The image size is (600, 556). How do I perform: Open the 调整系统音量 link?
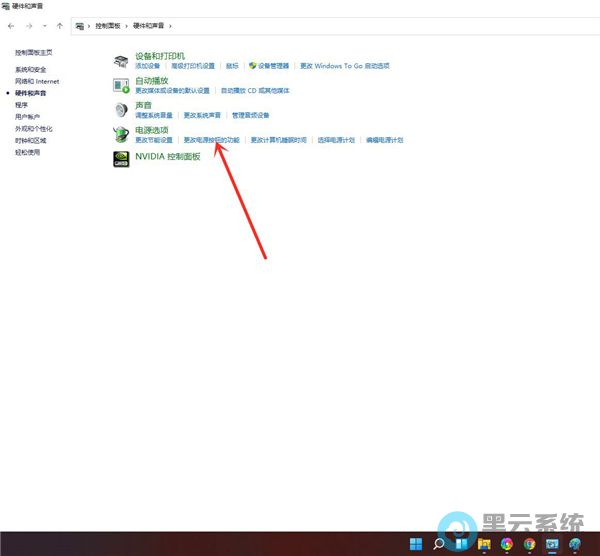(x=154, y=115)
